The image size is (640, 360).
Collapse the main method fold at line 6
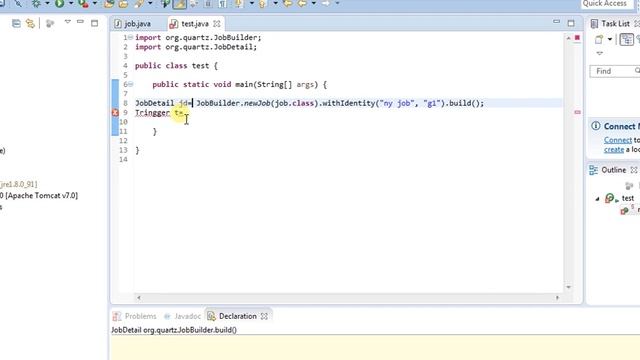pyautogui.click(x=130, y=84)
